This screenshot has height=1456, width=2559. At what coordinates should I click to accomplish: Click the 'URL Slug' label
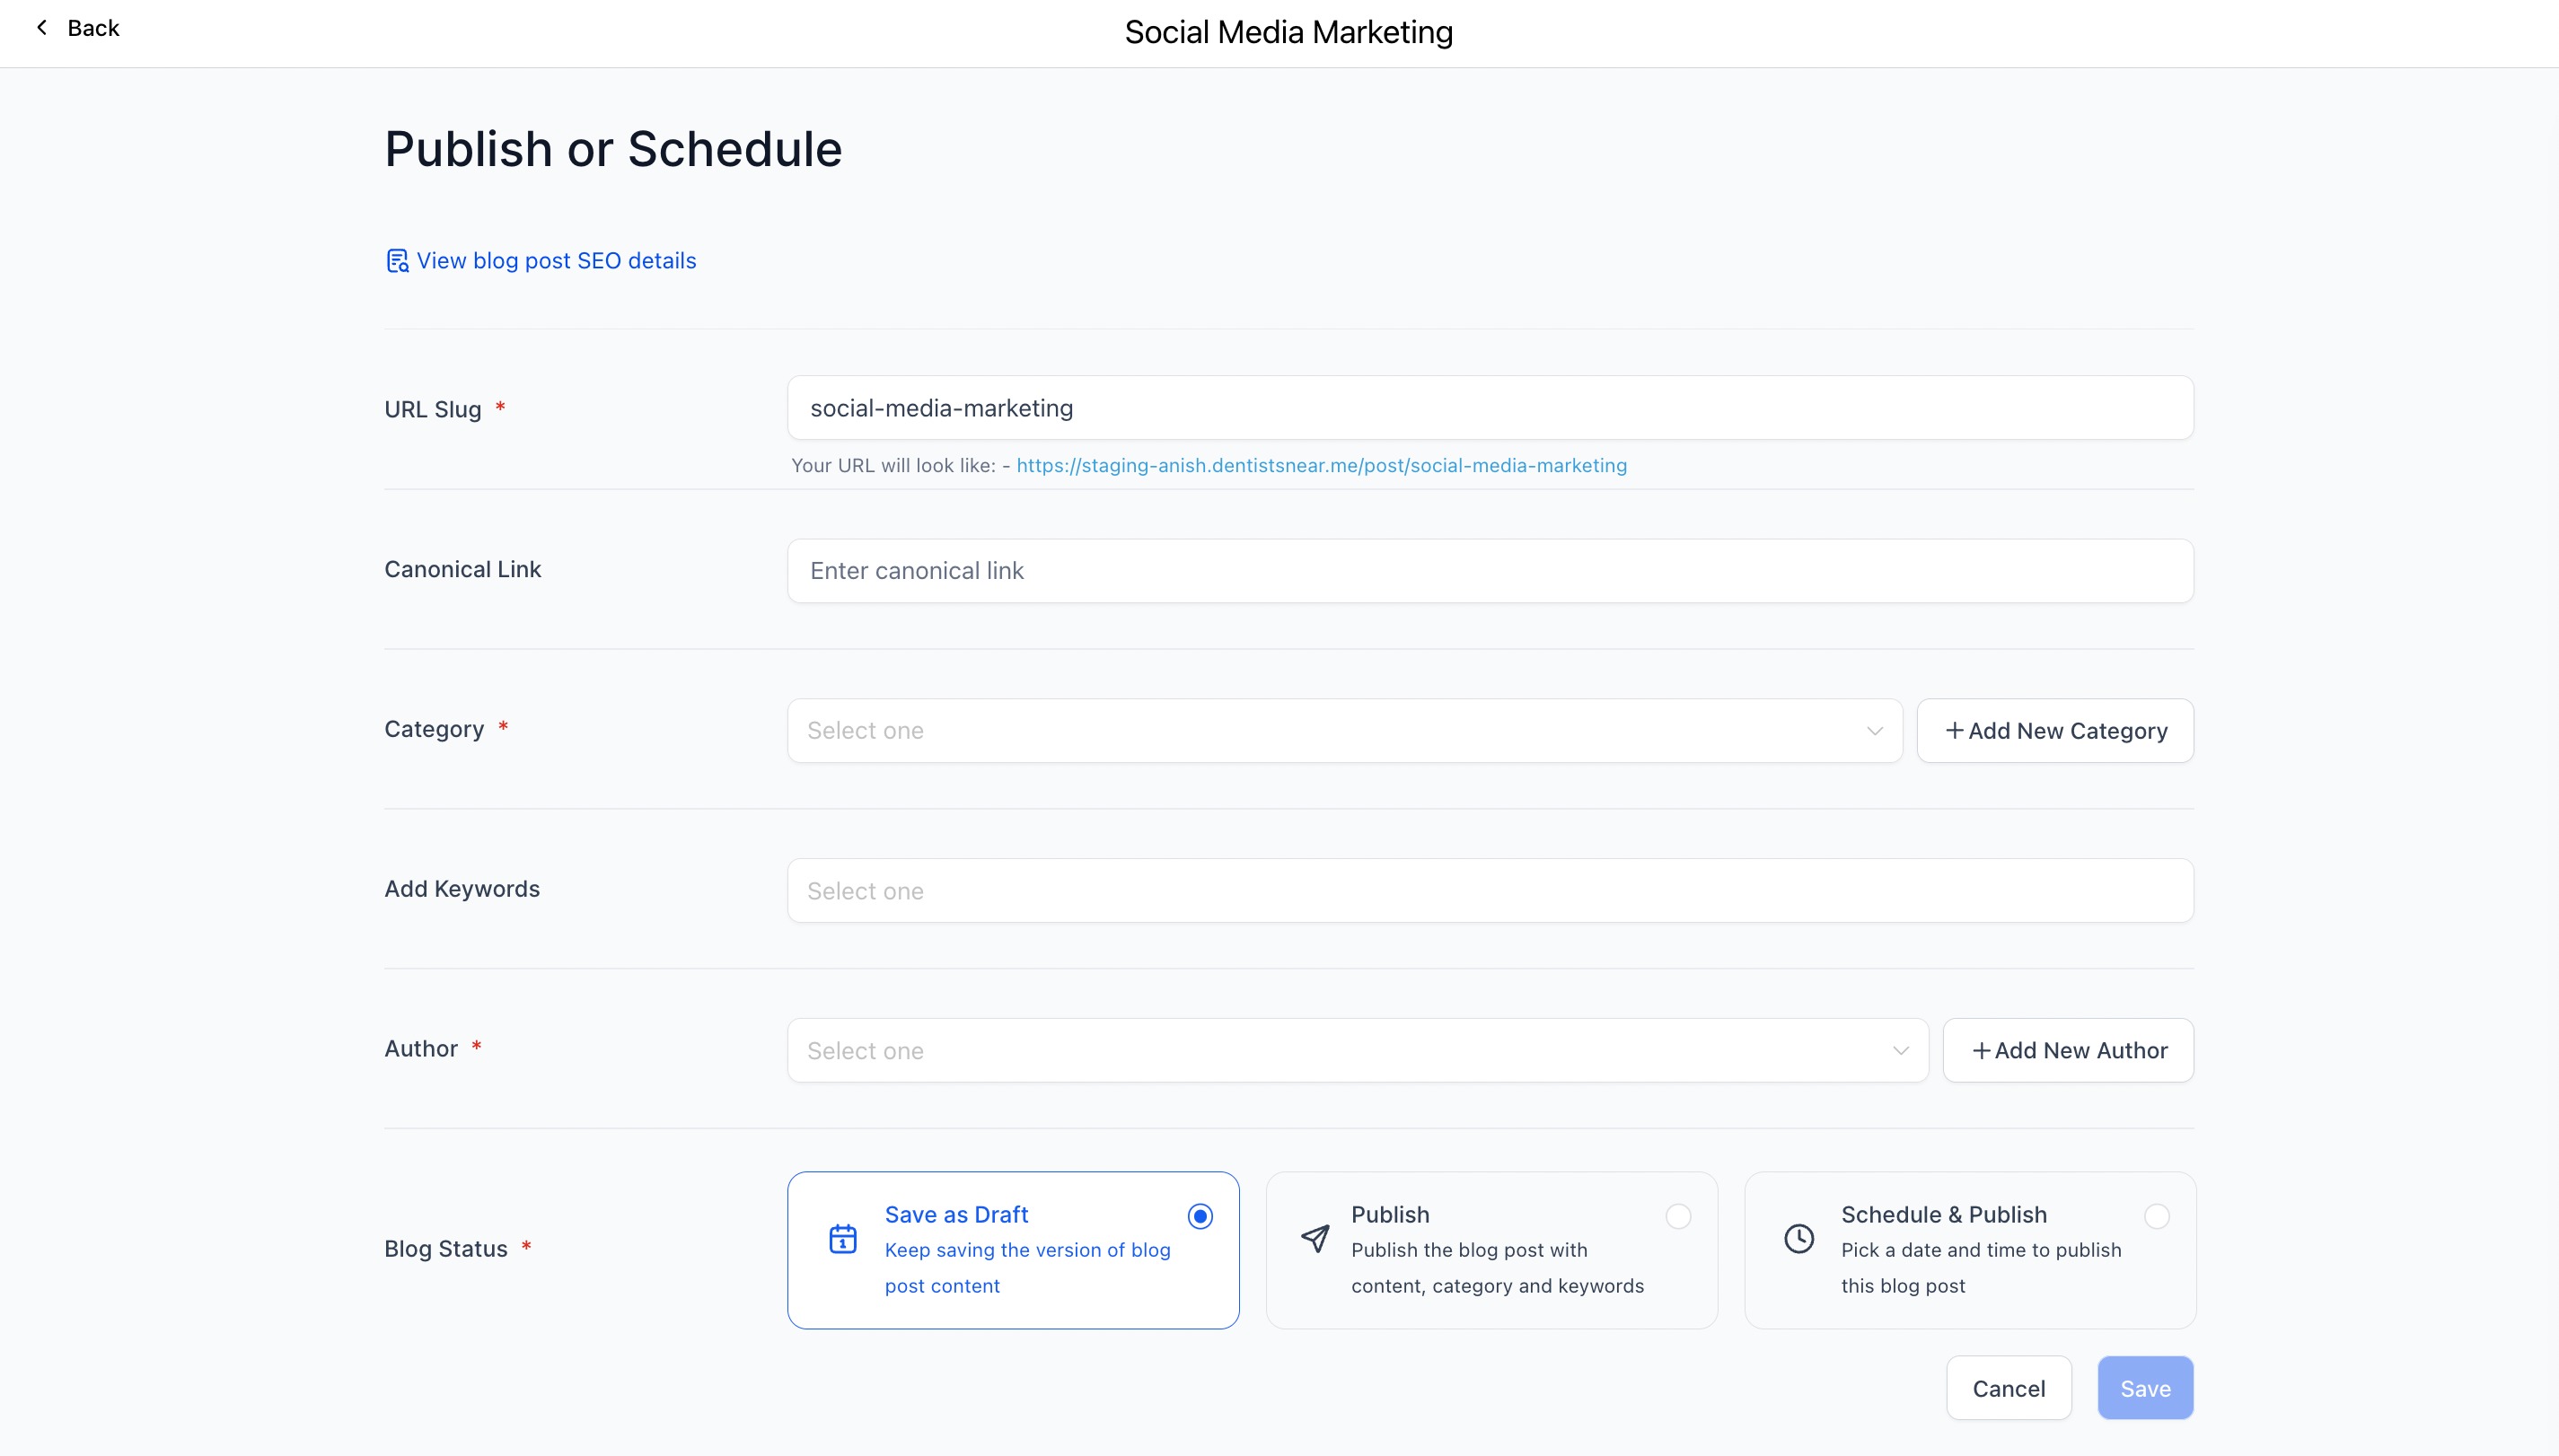click(x=432, y=410)
